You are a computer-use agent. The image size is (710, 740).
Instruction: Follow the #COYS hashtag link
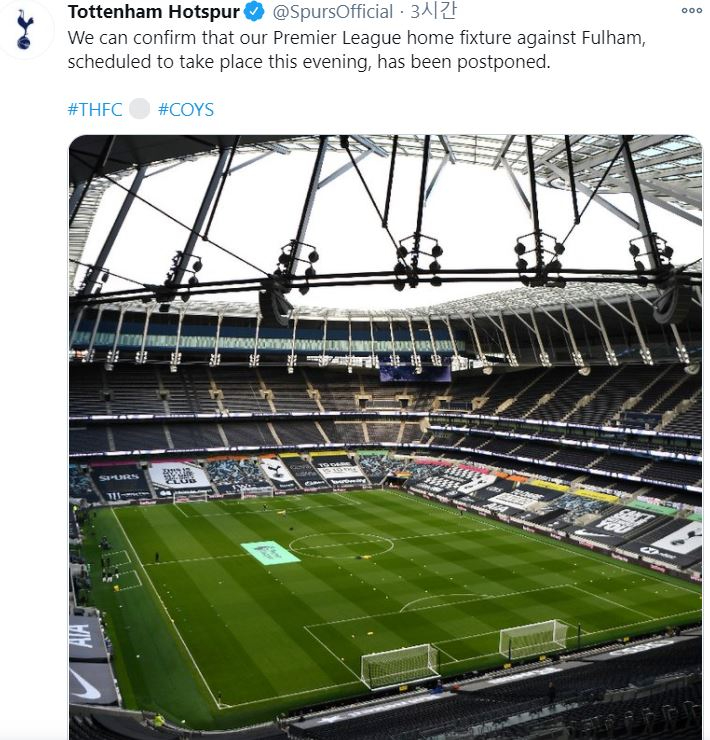pos(186,109)
